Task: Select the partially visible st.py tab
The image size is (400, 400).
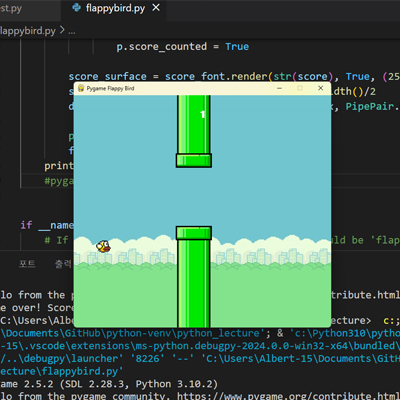Action: 11,8
